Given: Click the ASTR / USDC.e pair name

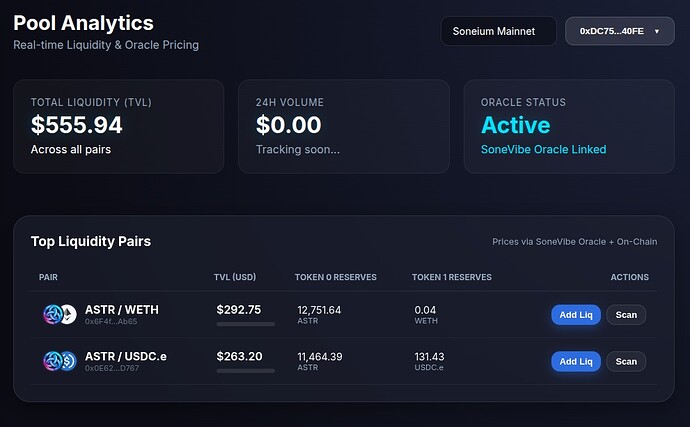Looking at the screenshot, I should click(125, 356).
